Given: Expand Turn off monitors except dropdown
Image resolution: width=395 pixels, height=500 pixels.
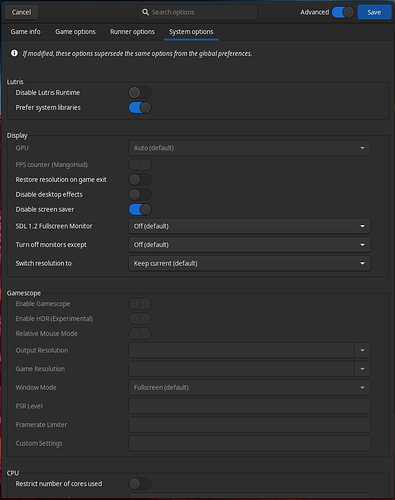Looking at the screenshot, I should click(x=249, y=245).
